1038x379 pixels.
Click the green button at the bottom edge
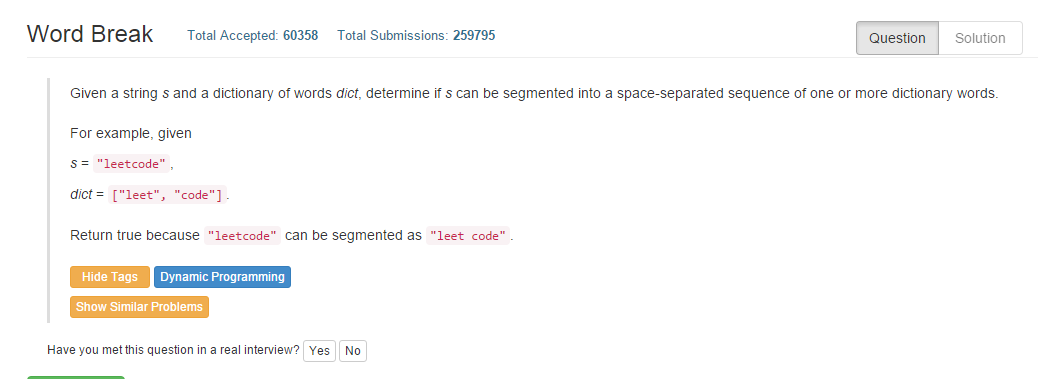click(75, 377)
